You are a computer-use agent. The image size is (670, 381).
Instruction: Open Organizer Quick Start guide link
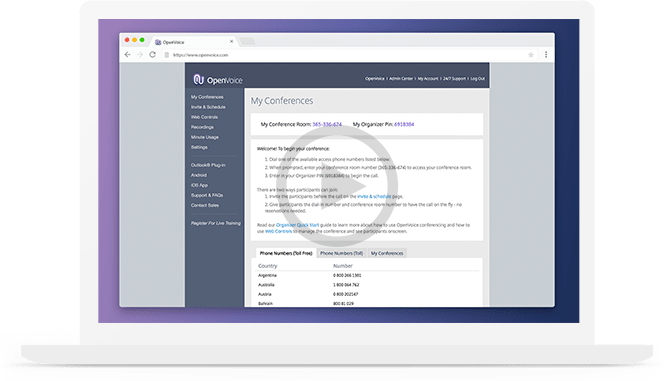(x=297, y=225)
